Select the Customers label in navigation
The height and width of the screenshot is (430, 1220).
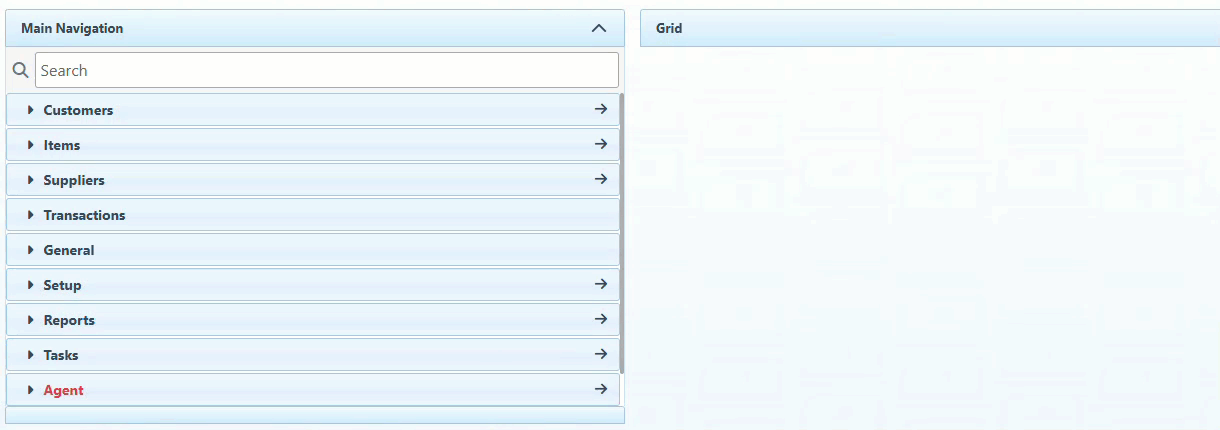coord(78,110)
